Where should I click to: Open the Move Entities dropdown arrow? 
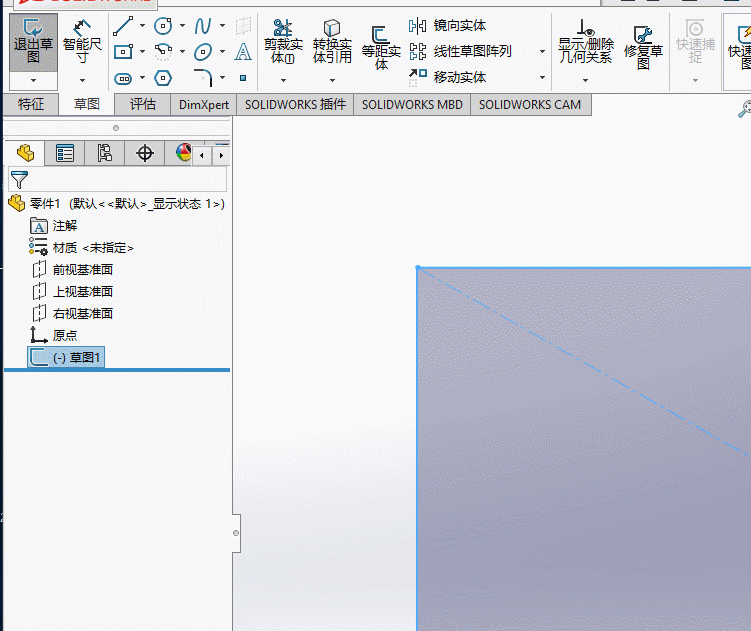click(542, 77)
